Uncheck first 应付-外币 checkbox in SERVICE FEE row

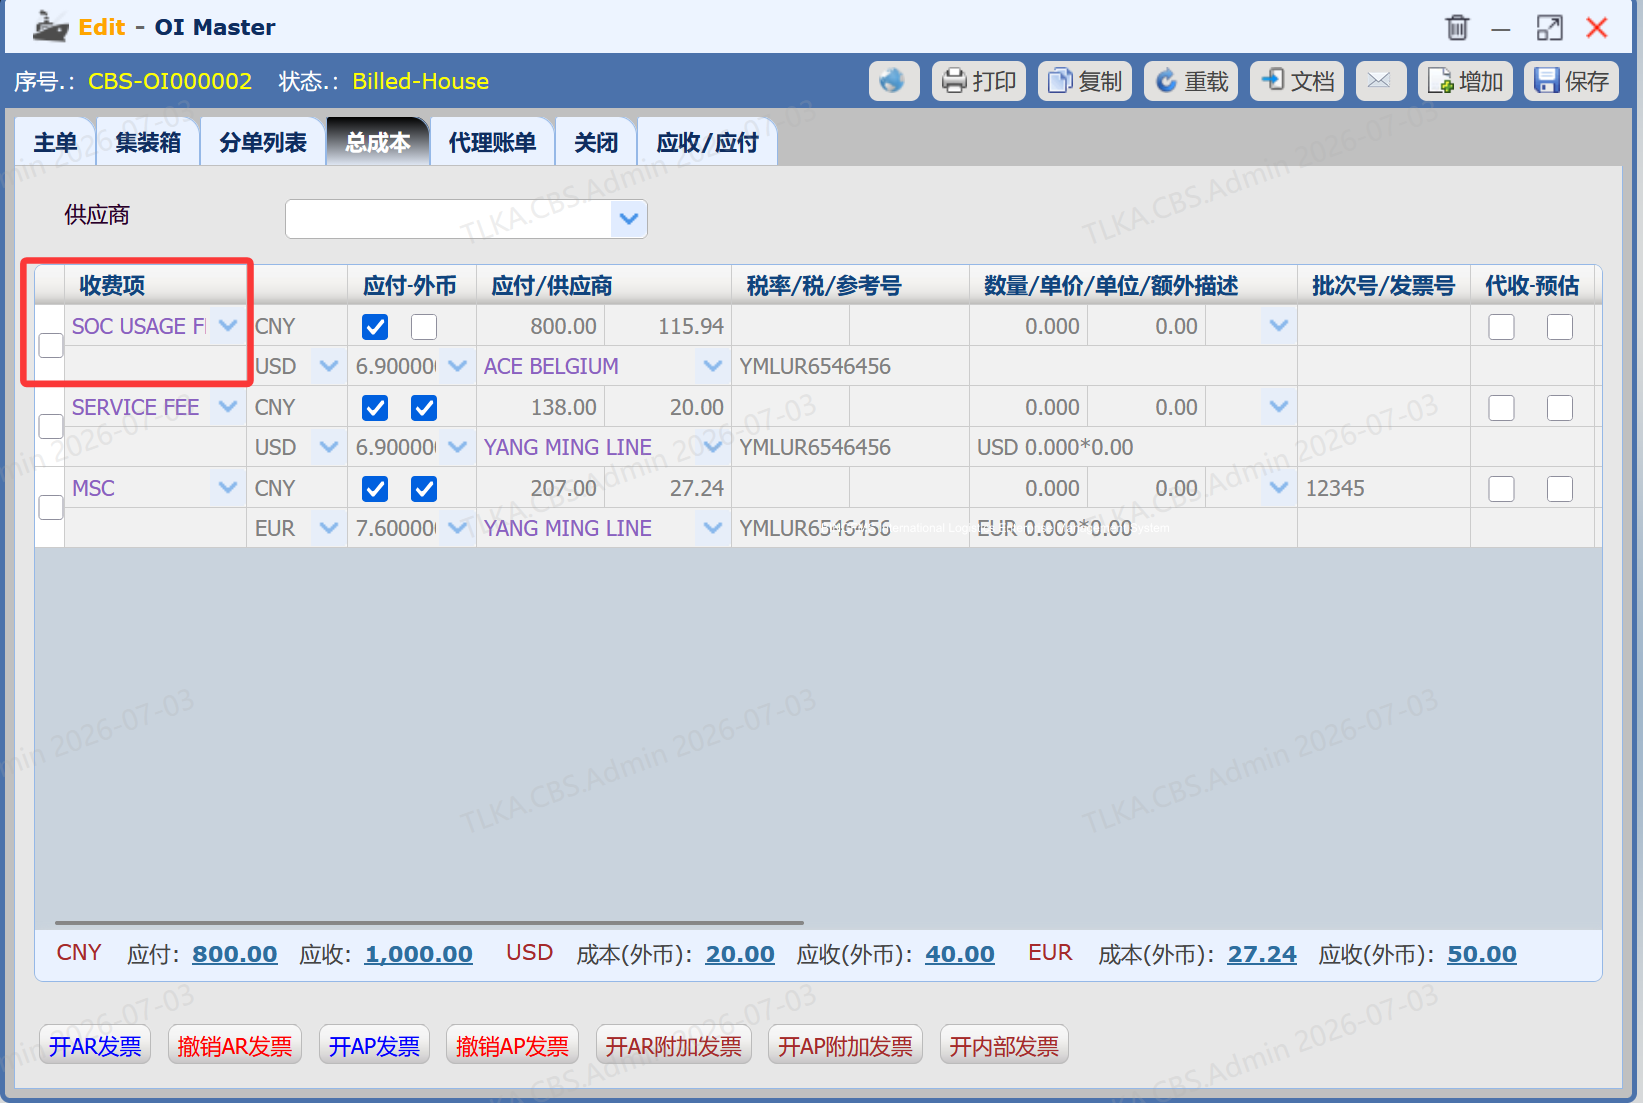tap(375, 408)
